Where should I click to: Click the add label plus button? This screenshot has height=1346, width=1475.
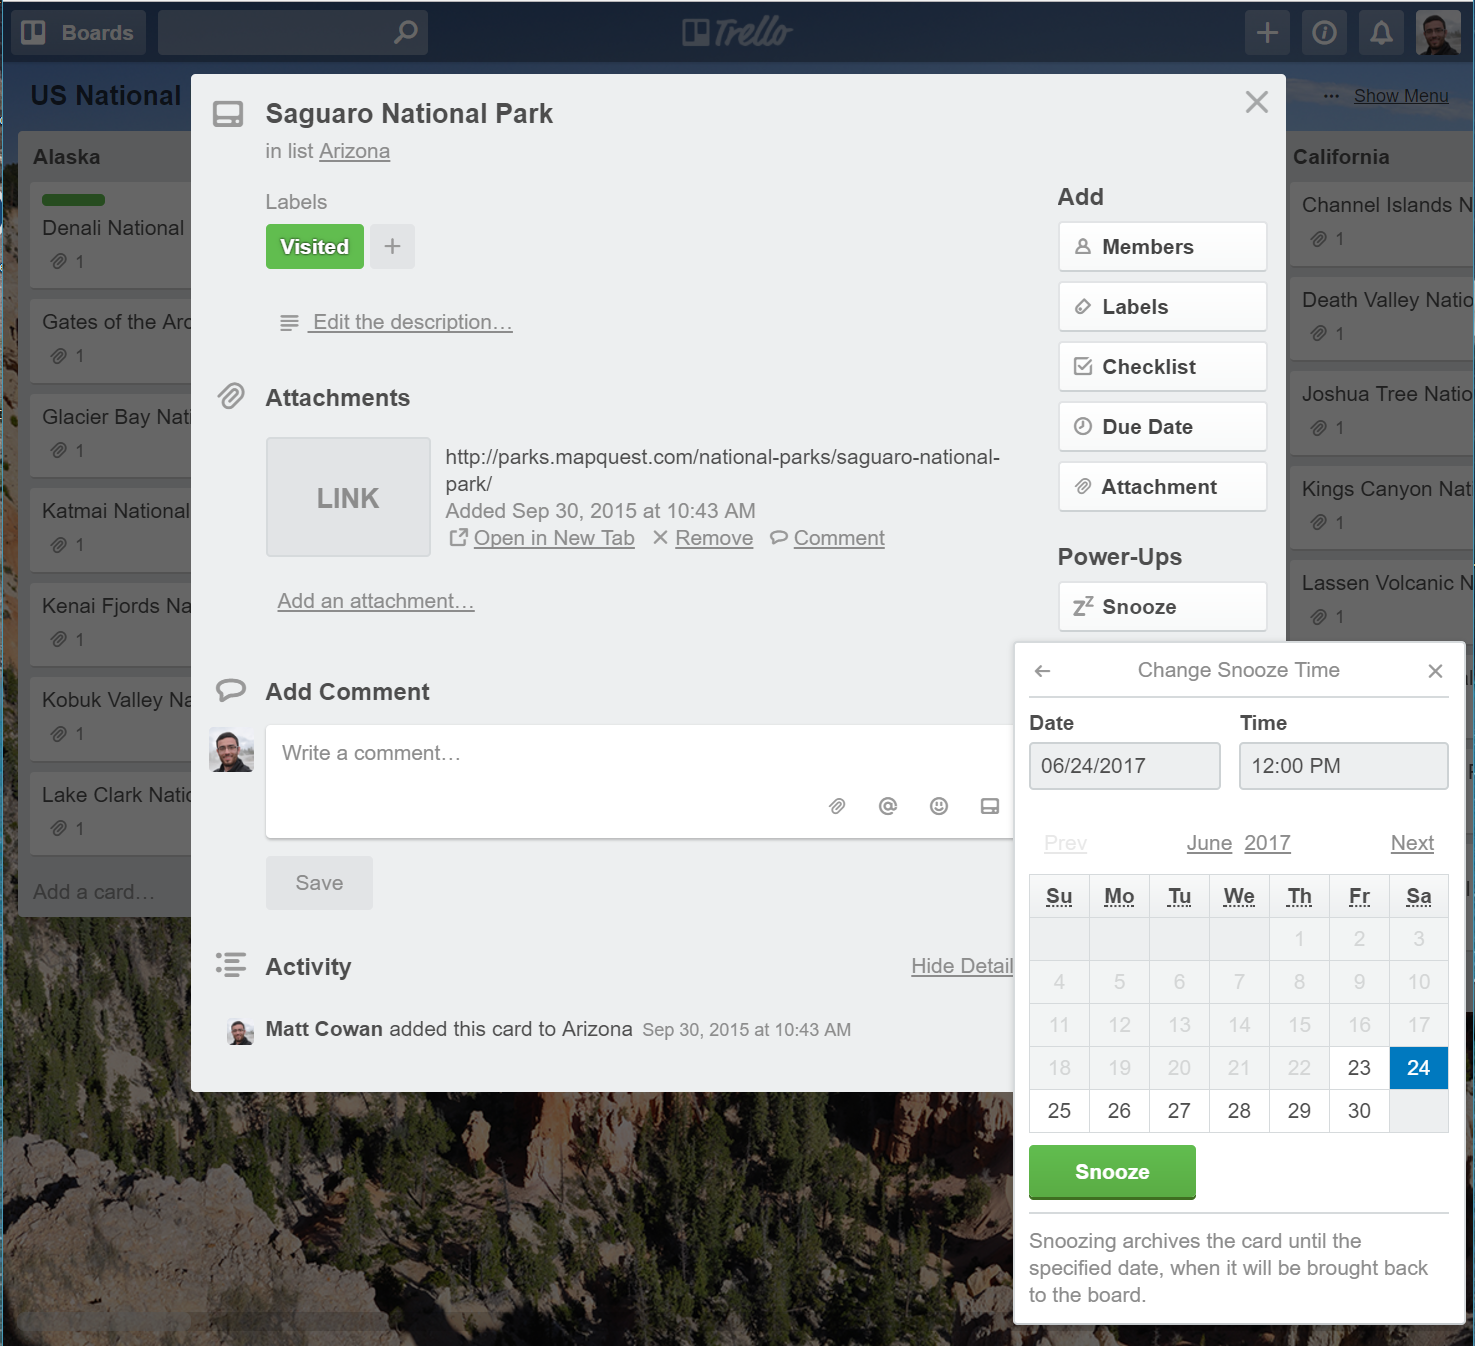click(x=392, y=246)
